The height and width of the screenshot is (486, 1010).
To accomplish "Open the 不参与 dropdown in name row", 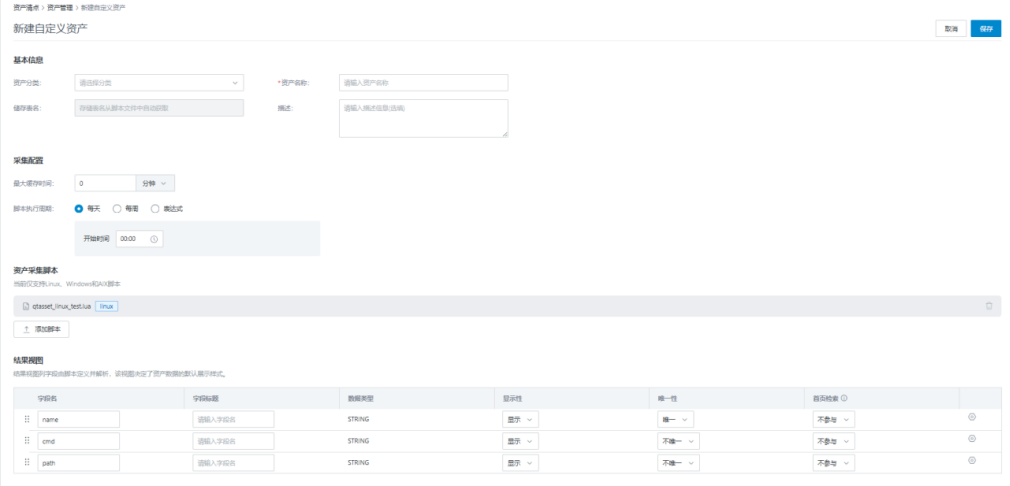I will pyautogui.click(x=834, y=419).
